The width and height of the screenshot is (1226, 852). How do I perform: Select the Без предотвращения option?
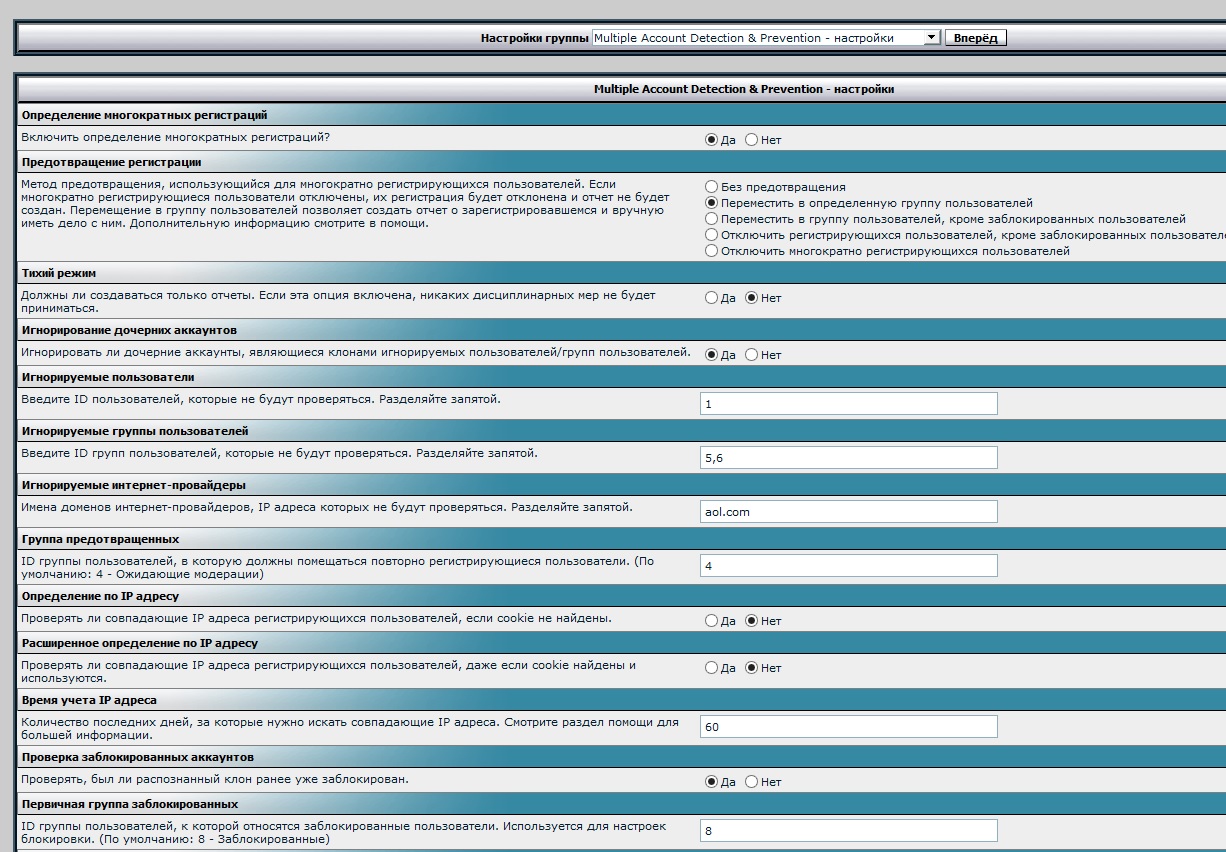click(x=712, y=187)
